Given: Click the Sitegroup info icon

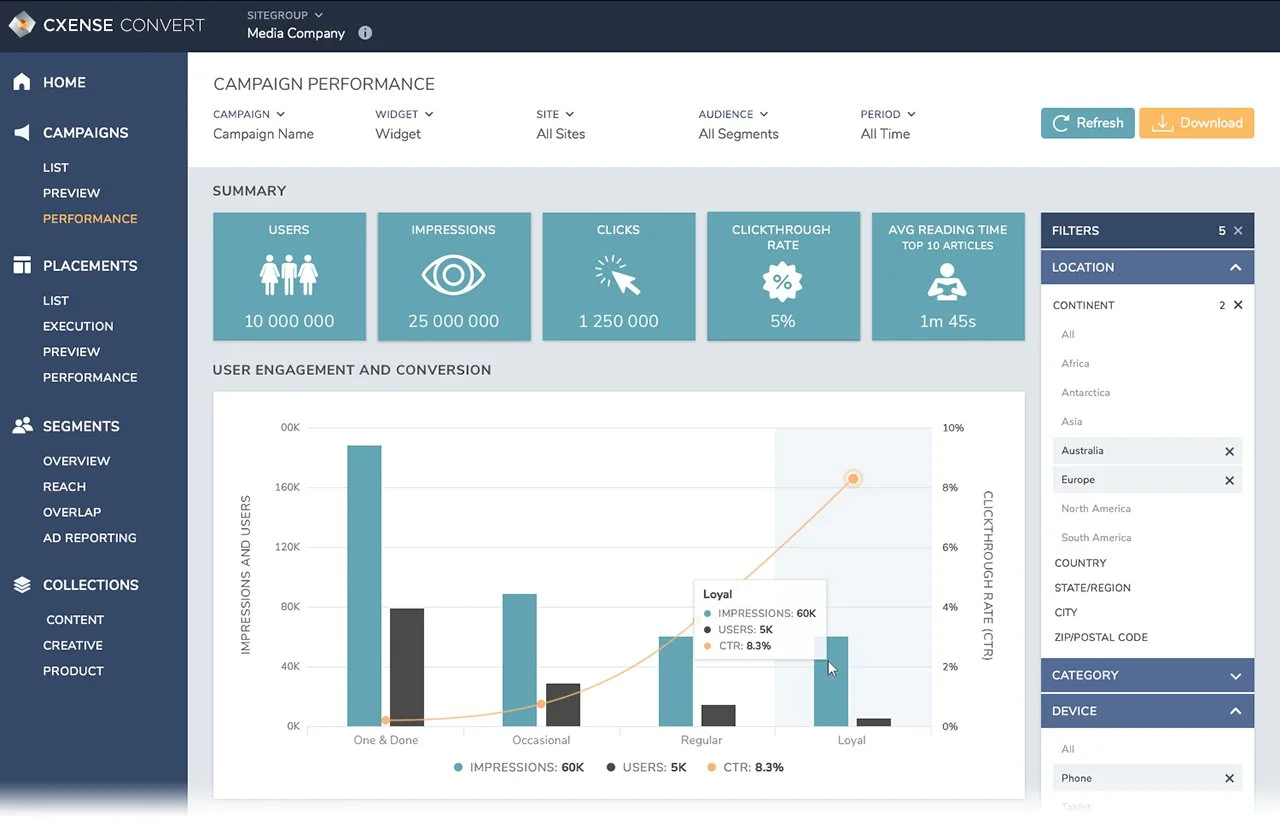Looking at the screenshot, I should click(364, 32).
